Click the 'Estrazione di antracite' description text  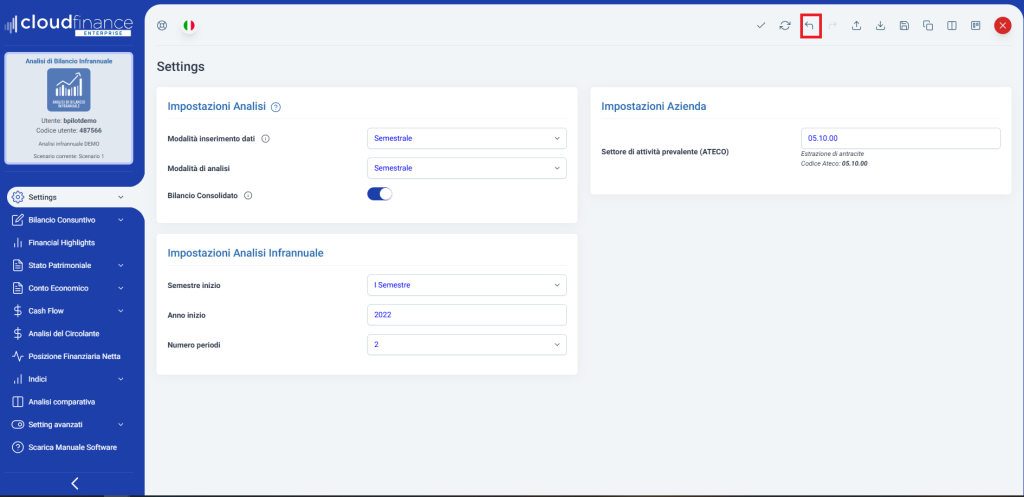point(832,153)
